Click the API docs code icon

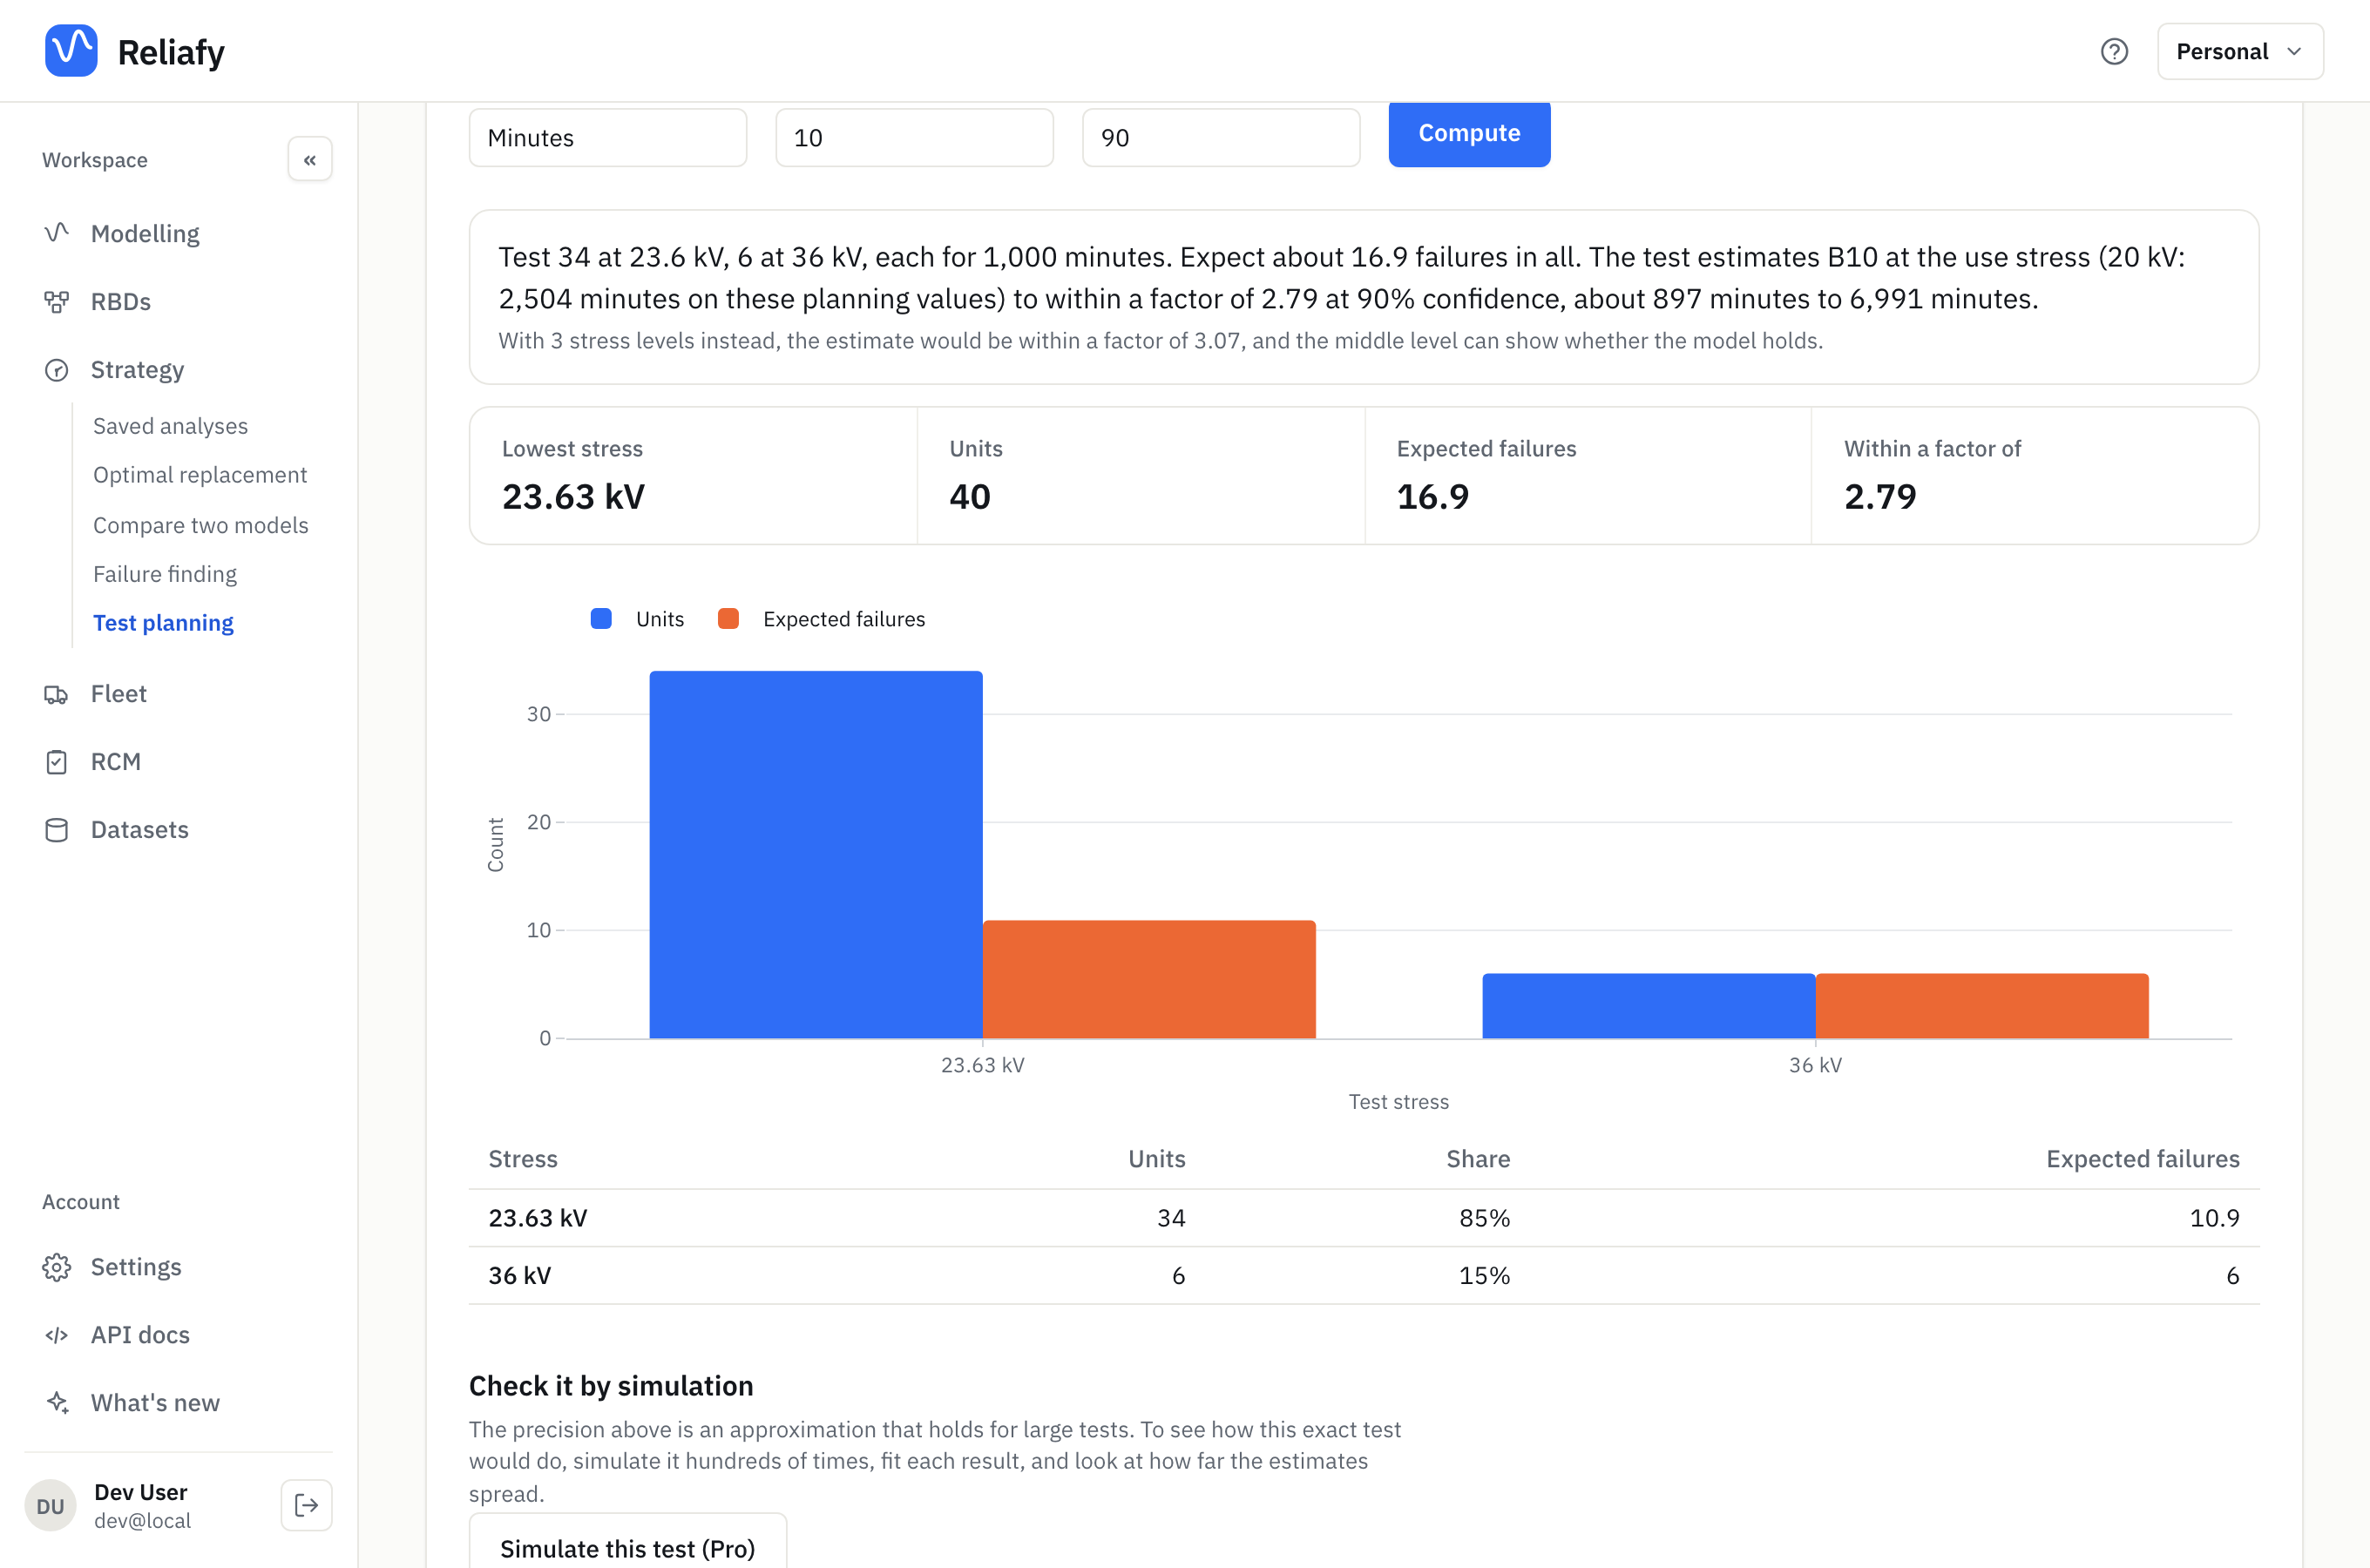[x=57, y=1335]
